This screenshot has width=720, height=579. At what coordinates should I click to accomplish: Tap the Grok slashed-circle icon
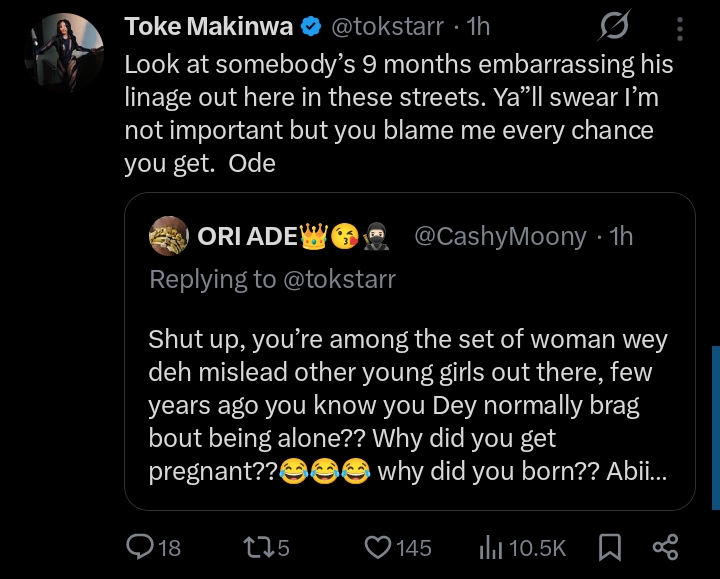(x=614, y=29)
